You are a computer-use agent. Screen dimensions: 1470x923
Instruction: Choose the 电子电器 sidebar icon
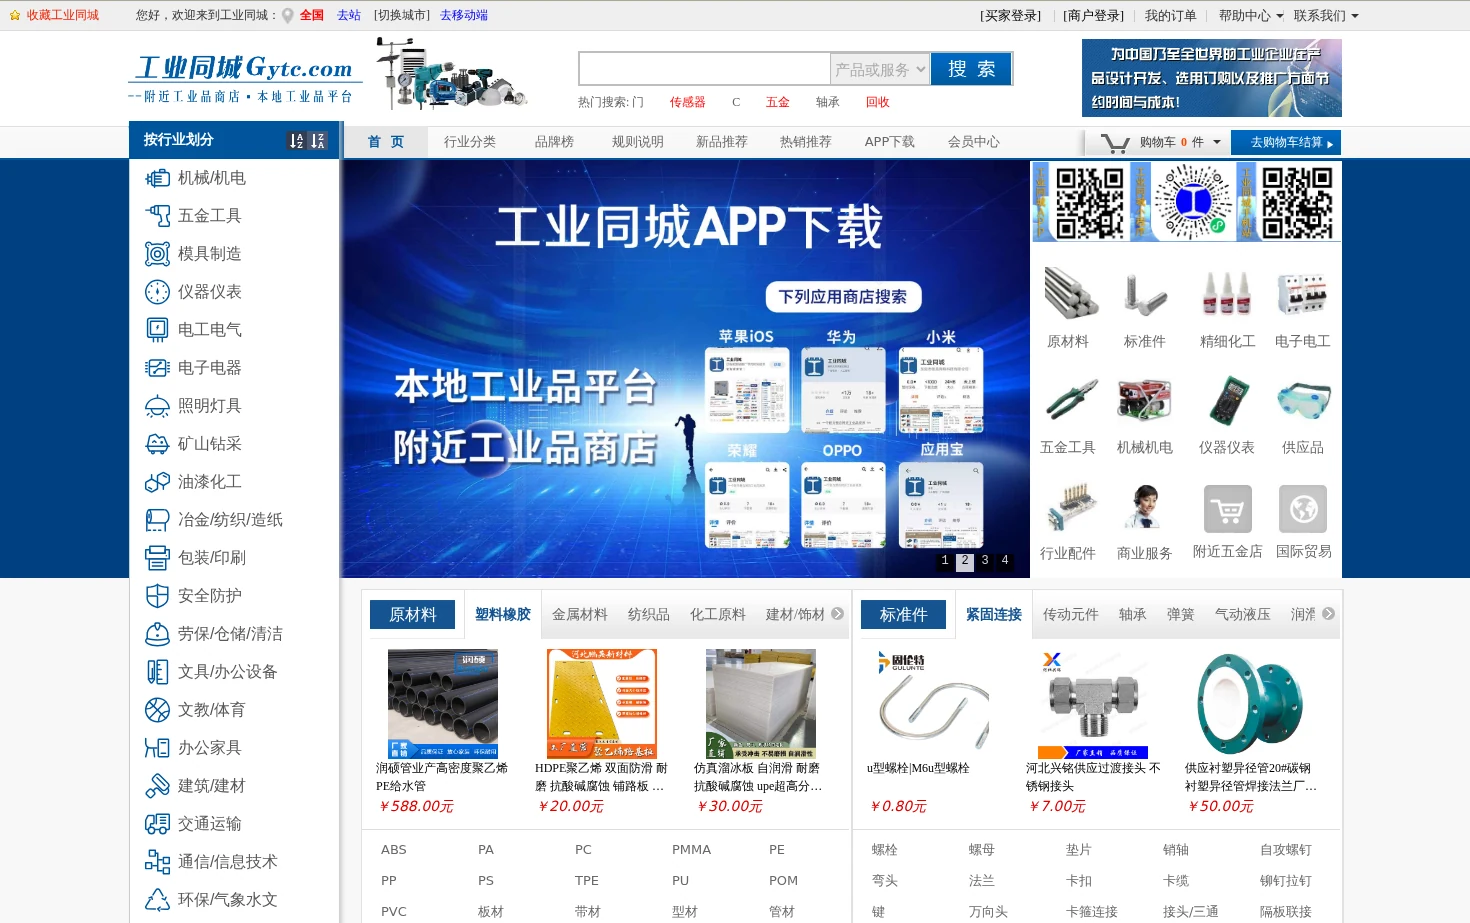pyautogui.click(x=157, y=368)
